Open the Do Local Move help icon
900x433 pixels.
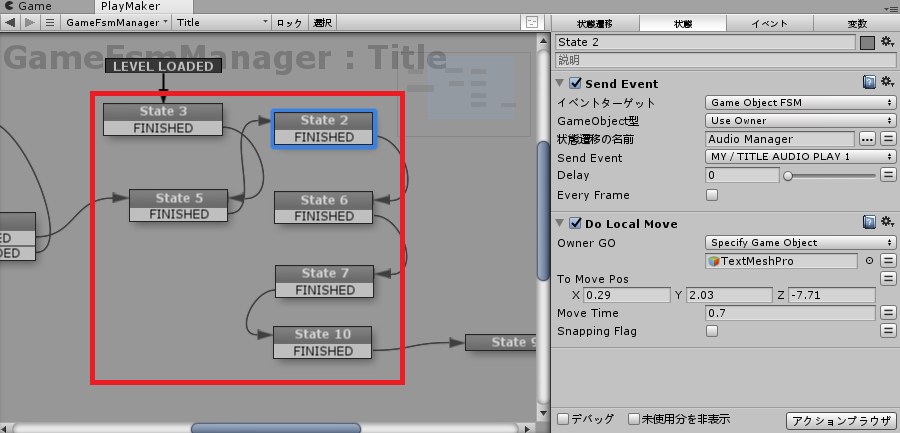click(869, 222)
